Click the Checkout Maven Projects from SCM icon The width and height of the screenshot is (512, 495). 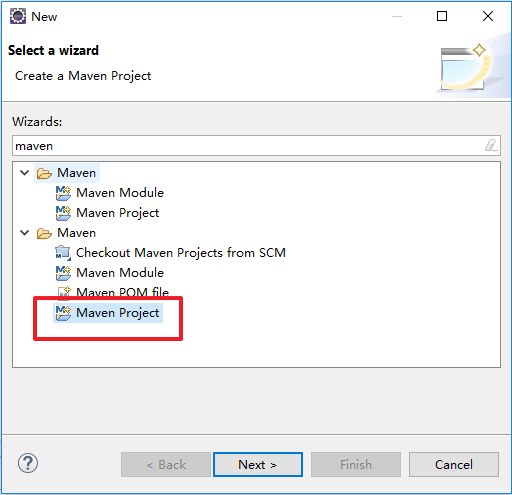coord(63,253)
